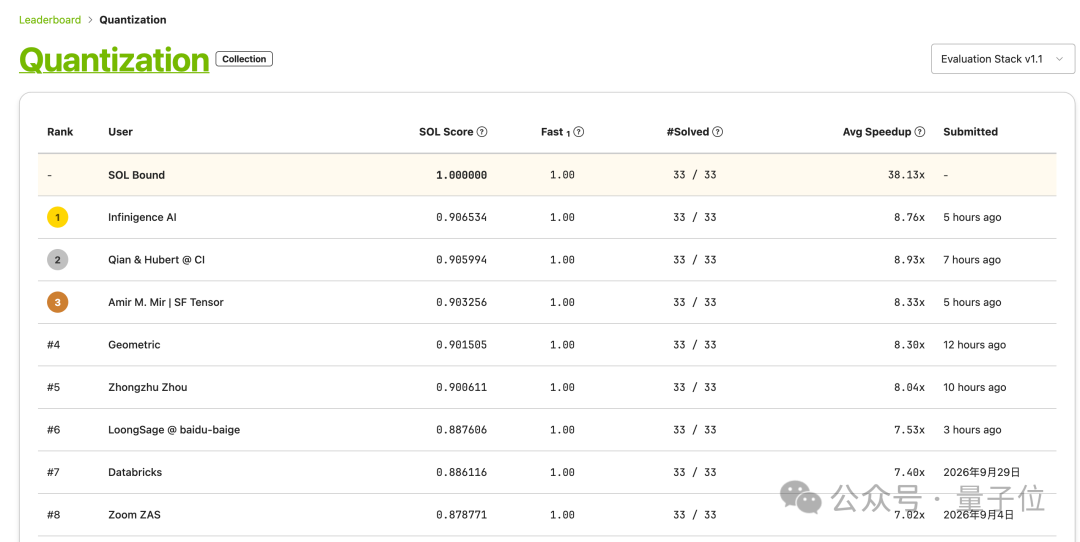The width and height of the screenshot is (1080, 542).
Task: Click the SOL score 0.887606
Action: click(461, 430)
